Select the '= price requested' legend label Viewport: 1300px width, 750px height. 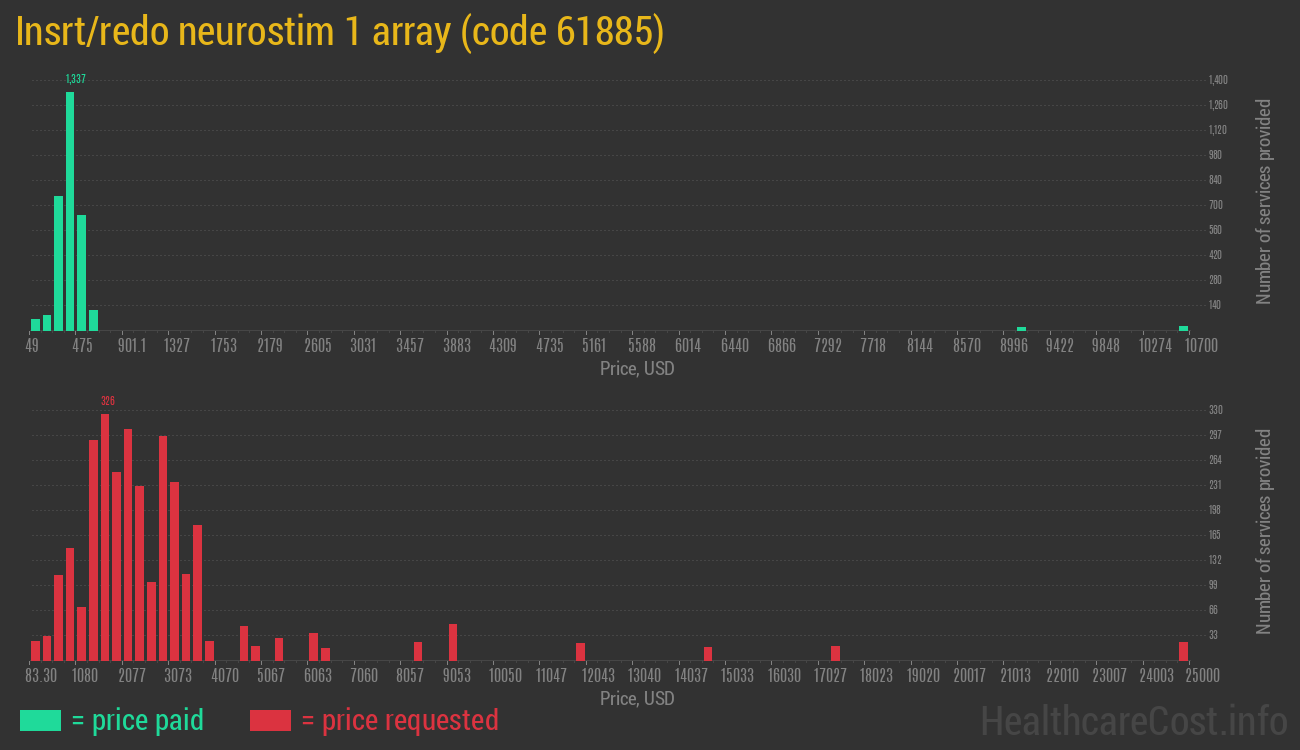399,720
